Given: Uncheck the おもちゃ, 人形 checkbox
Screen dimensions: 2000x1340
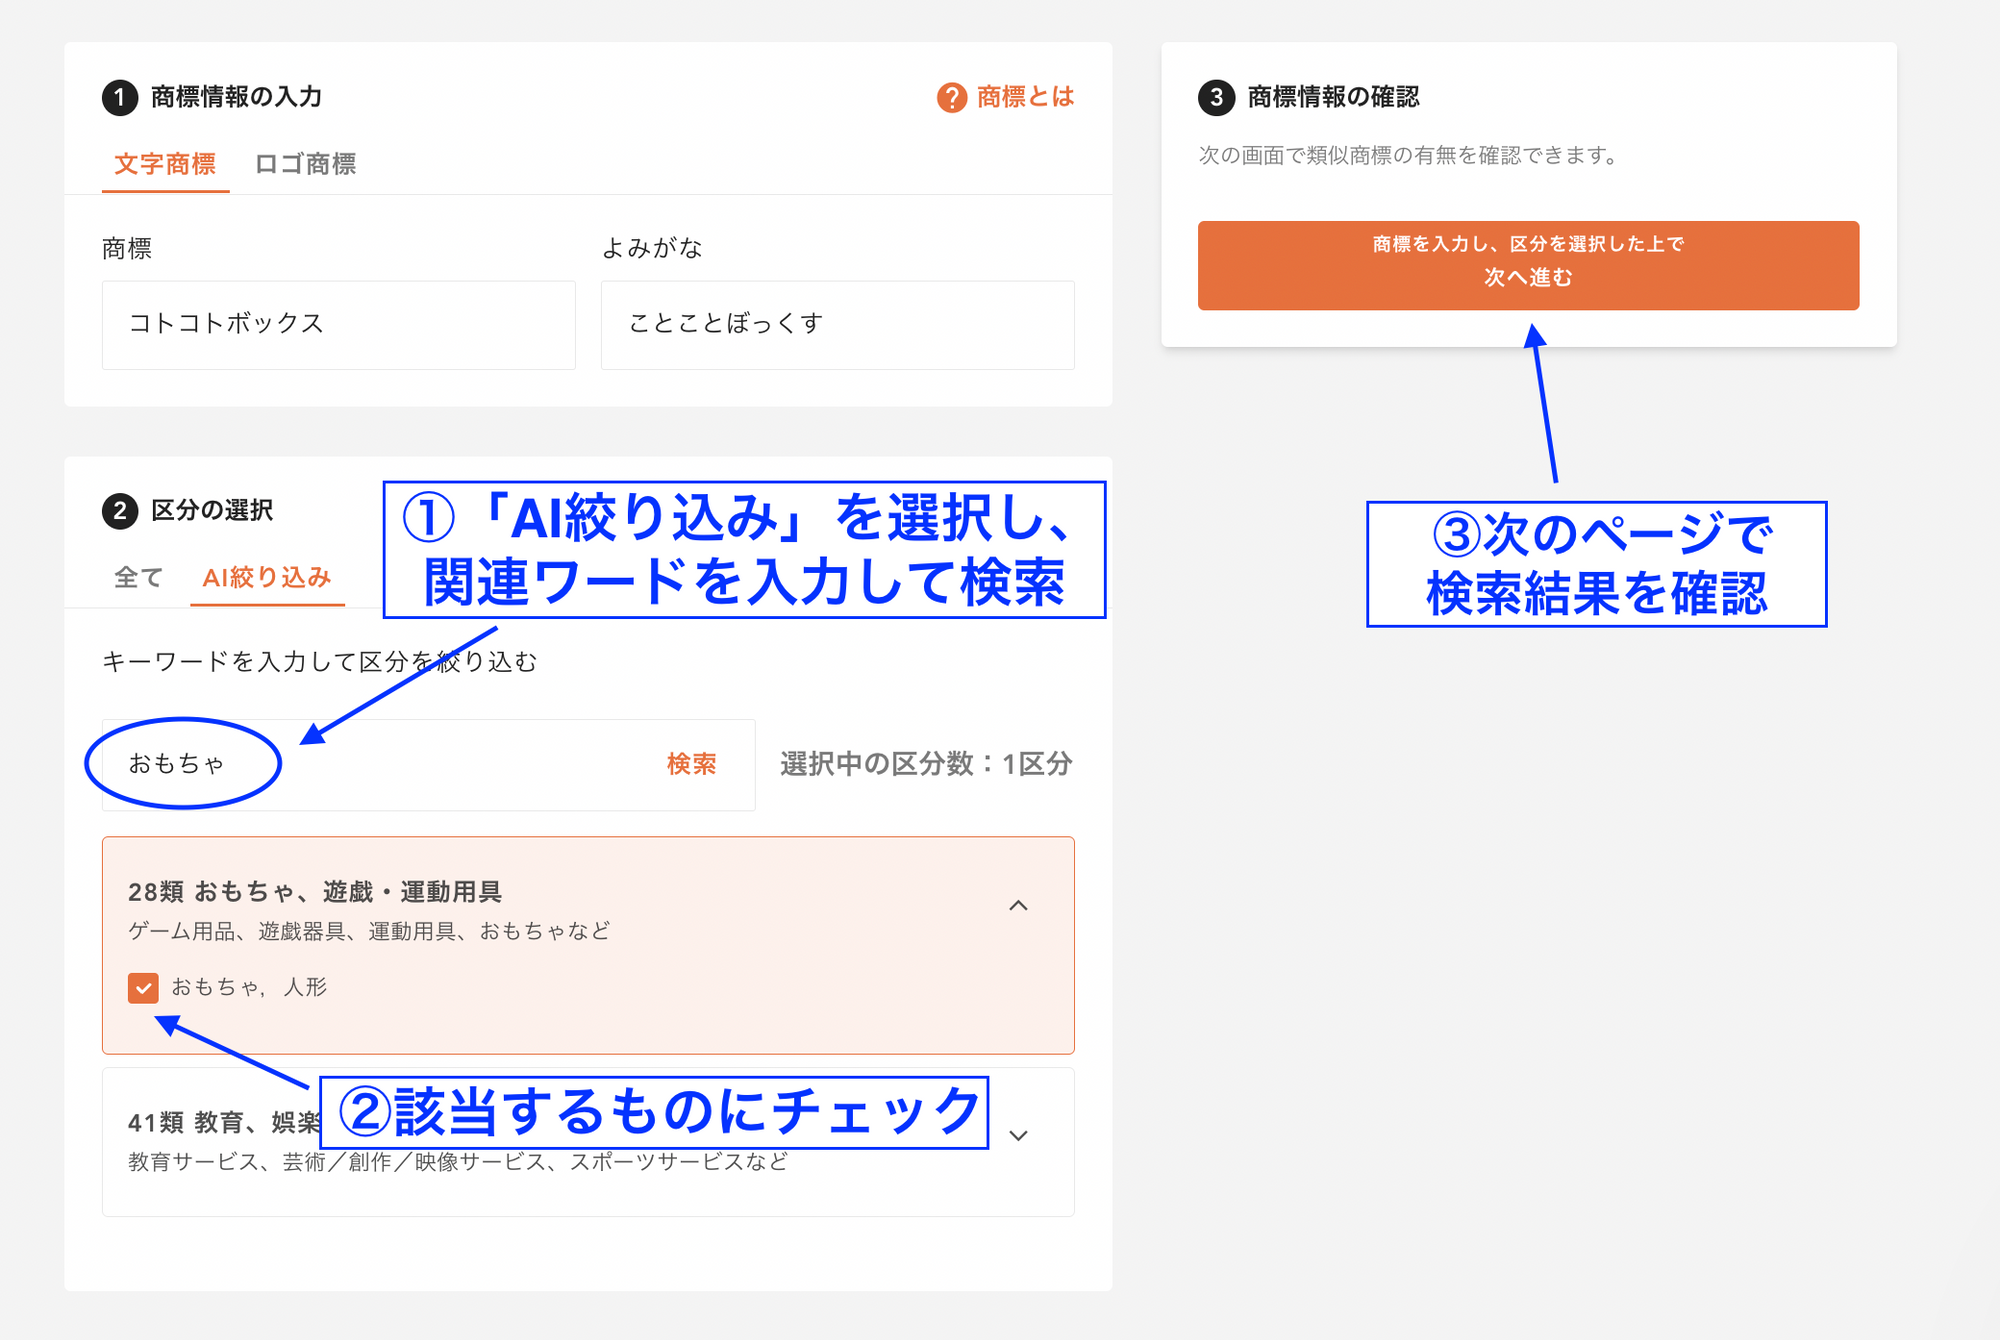Looking at the screenshot, I should [143, 988].
